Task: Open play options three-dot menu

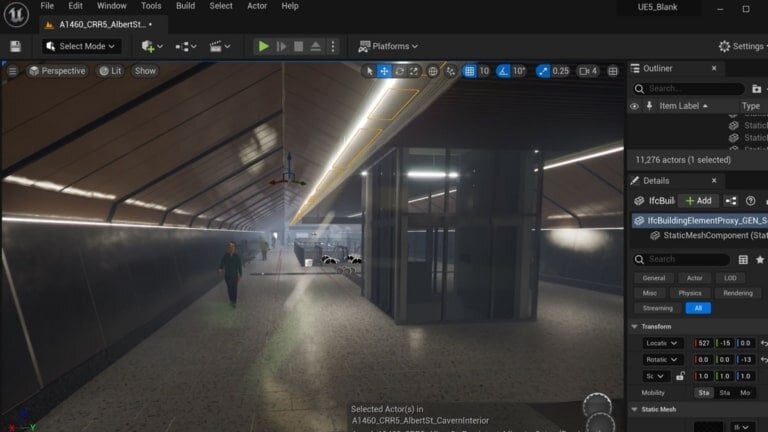Action: (333, 47)
